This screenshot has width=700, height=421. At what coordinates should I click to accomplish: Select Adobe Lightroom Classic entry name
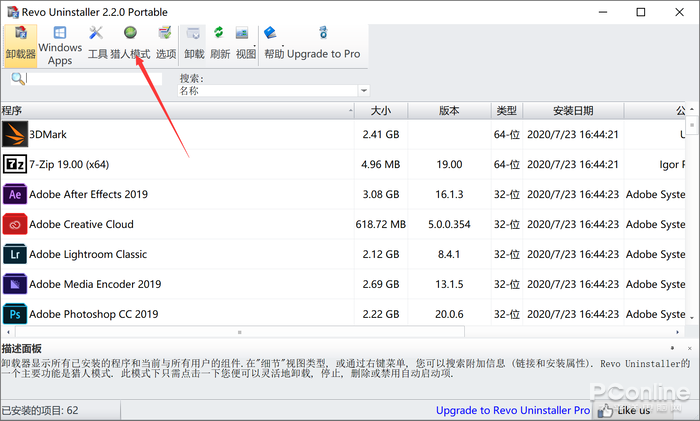pos(88,254)
